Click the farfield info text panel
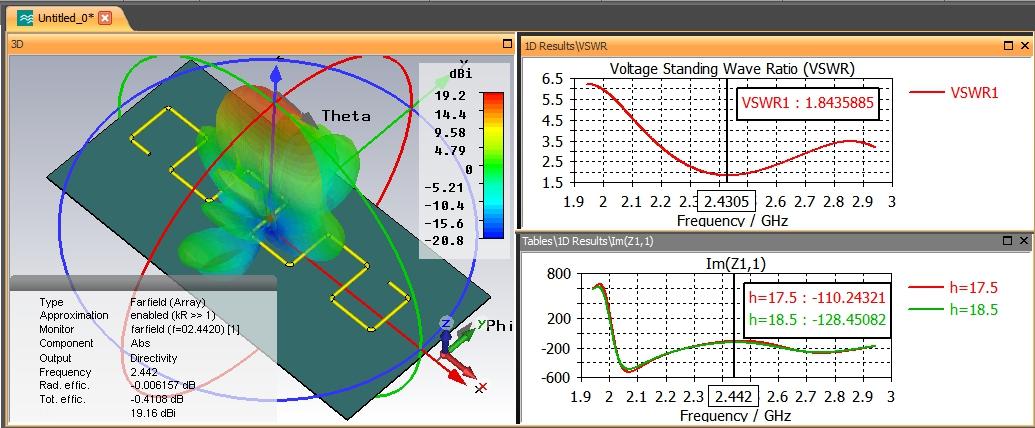The image size is (1035, 428). click(143, 357)
